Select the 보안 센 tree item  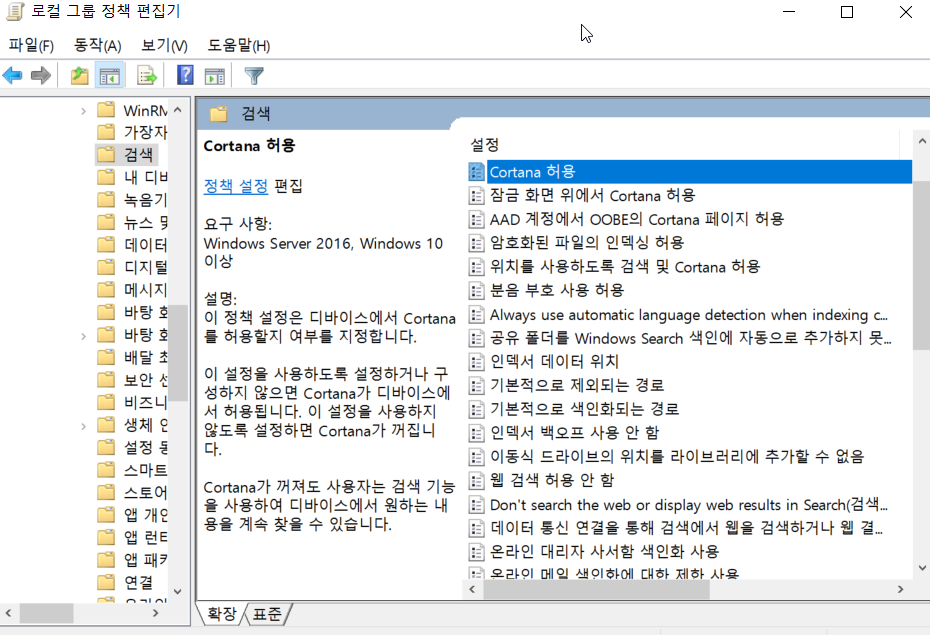(145, 380)
